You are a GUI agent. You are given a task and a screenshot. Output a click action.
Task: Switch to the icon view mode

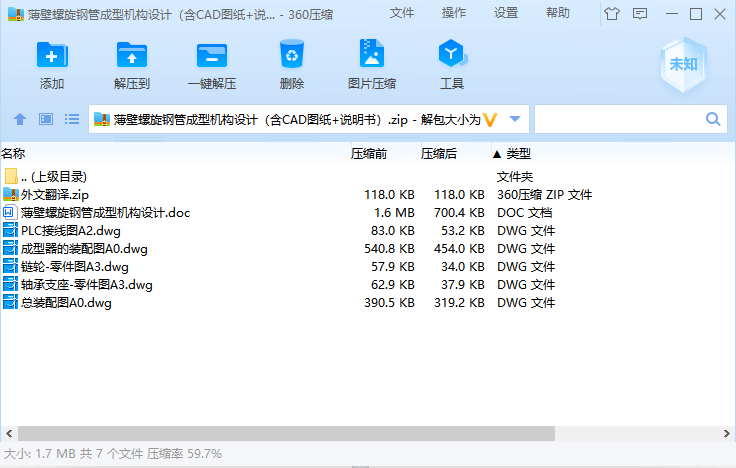46,119
